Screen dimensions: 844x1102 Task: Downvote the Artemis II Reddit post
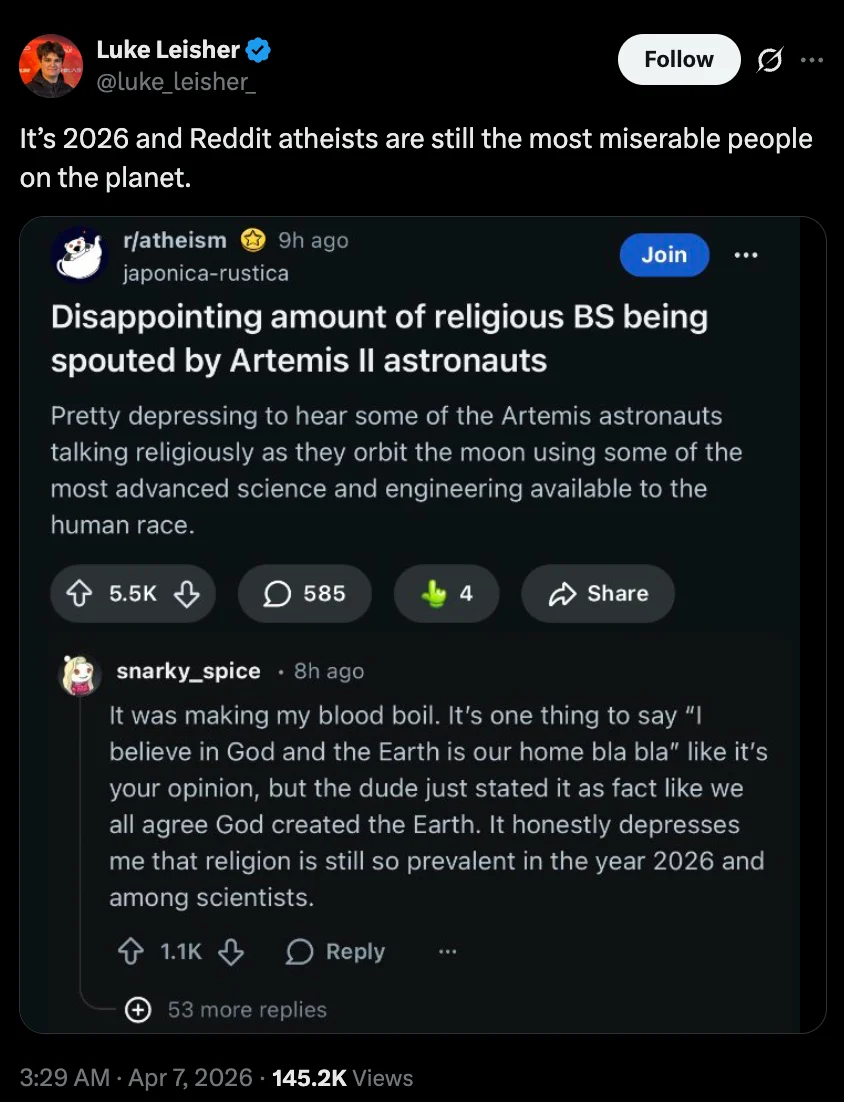pyautogui.click(x=185, y=594)
